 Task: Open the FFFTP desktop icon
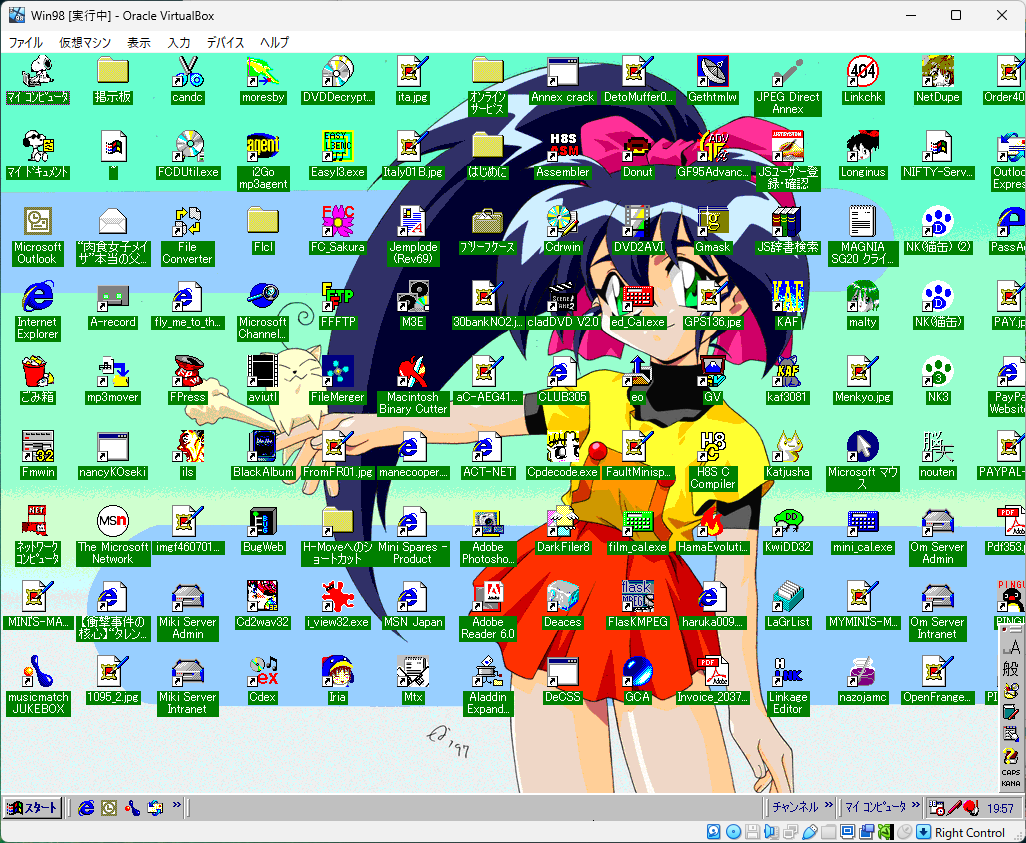pos(337,298)
